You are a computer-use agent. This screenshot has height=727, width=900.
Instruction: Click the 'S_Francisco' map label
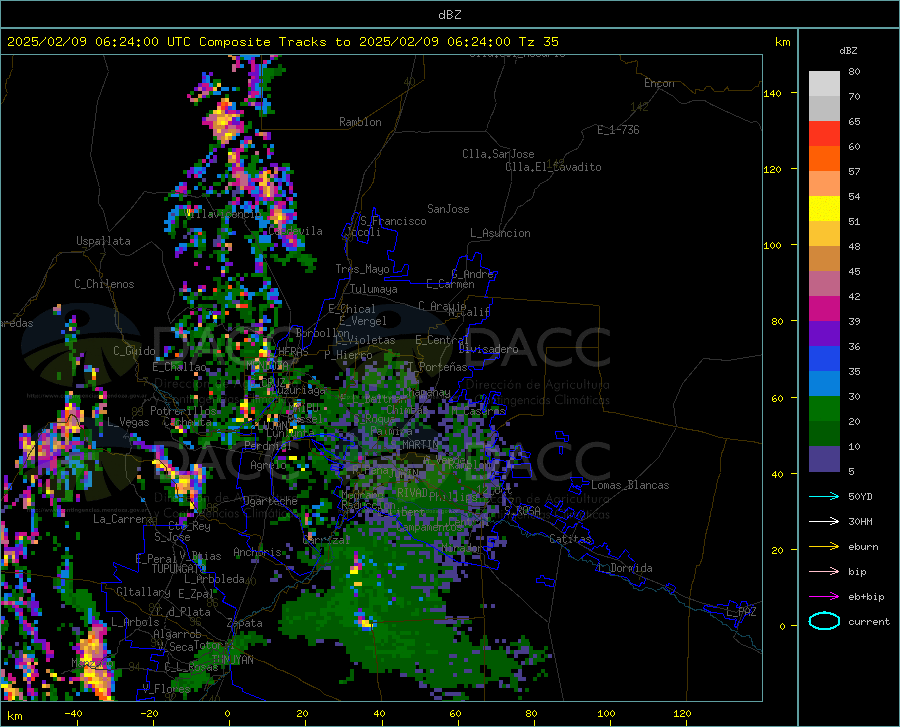pyautogui.click(x=393, y=221)
